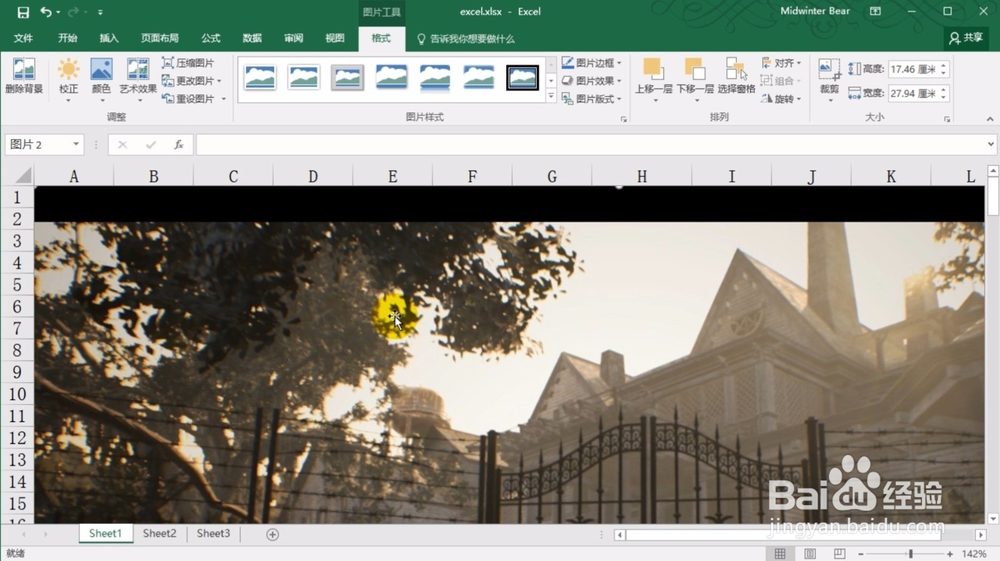The height and width of the screenshot is (561, 1000).
Task: Open Selection Pane (选择窗格)
Action: (736, 76)
